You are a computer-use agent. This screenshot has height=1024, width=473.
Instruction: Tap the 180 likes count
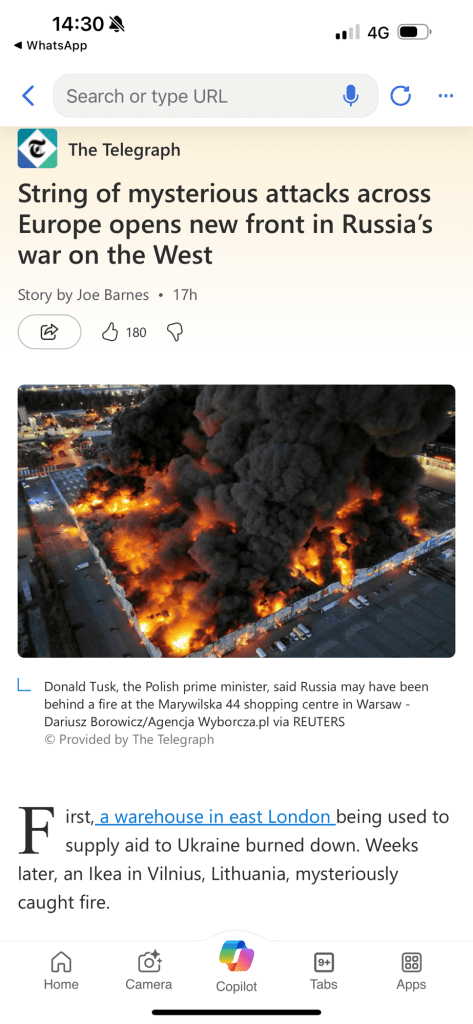136,332
